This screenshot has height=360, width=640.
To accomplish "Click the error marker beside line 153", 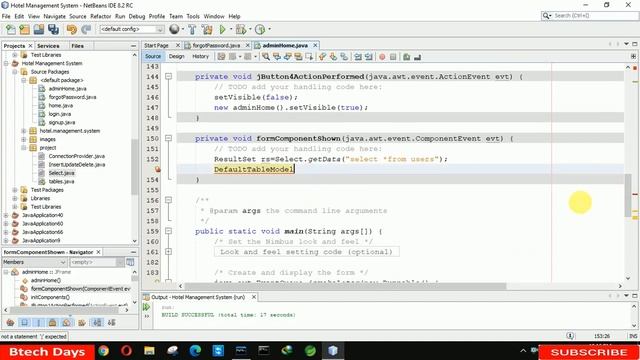I will 158,169.
